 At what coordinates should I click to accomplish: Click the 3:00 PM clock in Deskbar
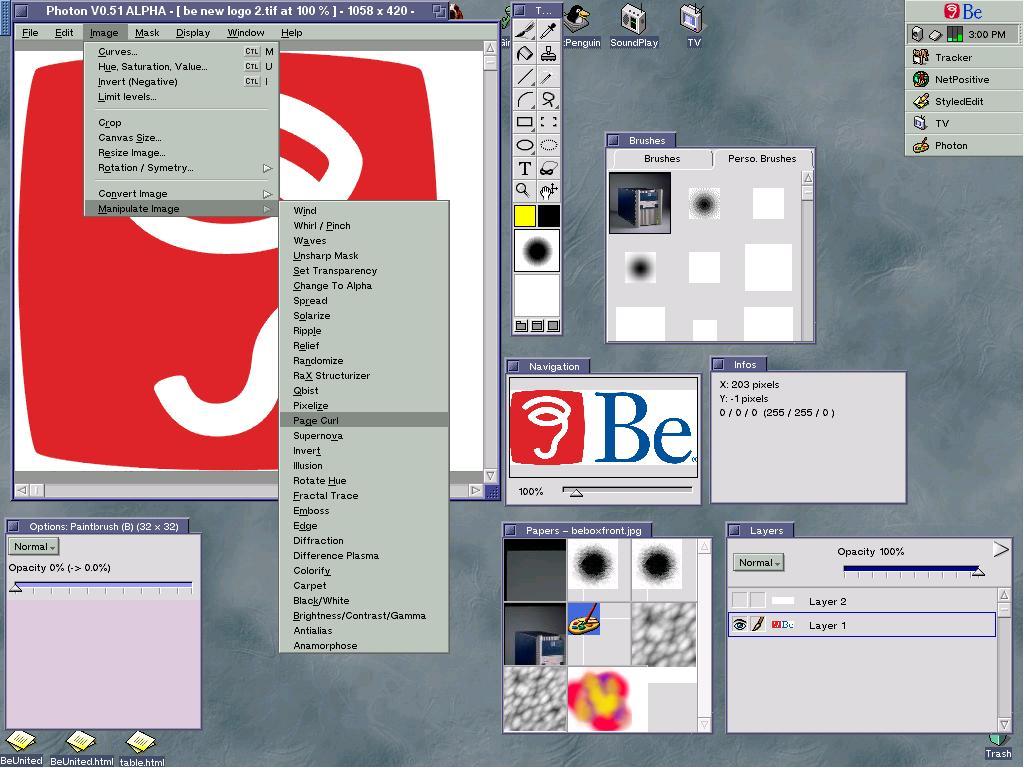point(987,35)
